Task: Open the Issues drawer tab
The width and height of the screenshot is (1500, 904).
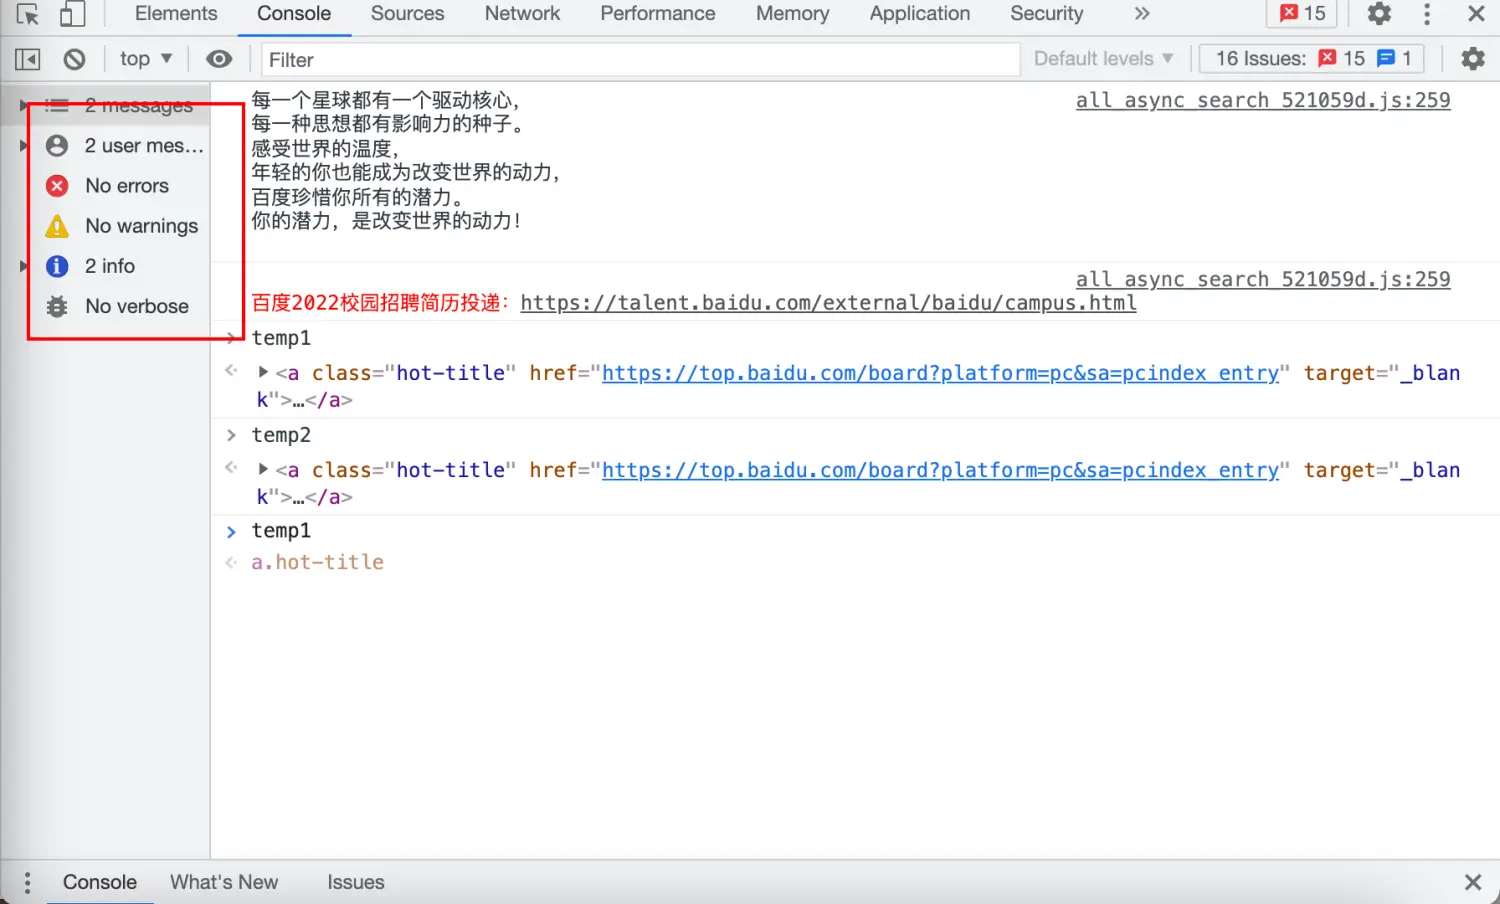Action: (356, 882)
